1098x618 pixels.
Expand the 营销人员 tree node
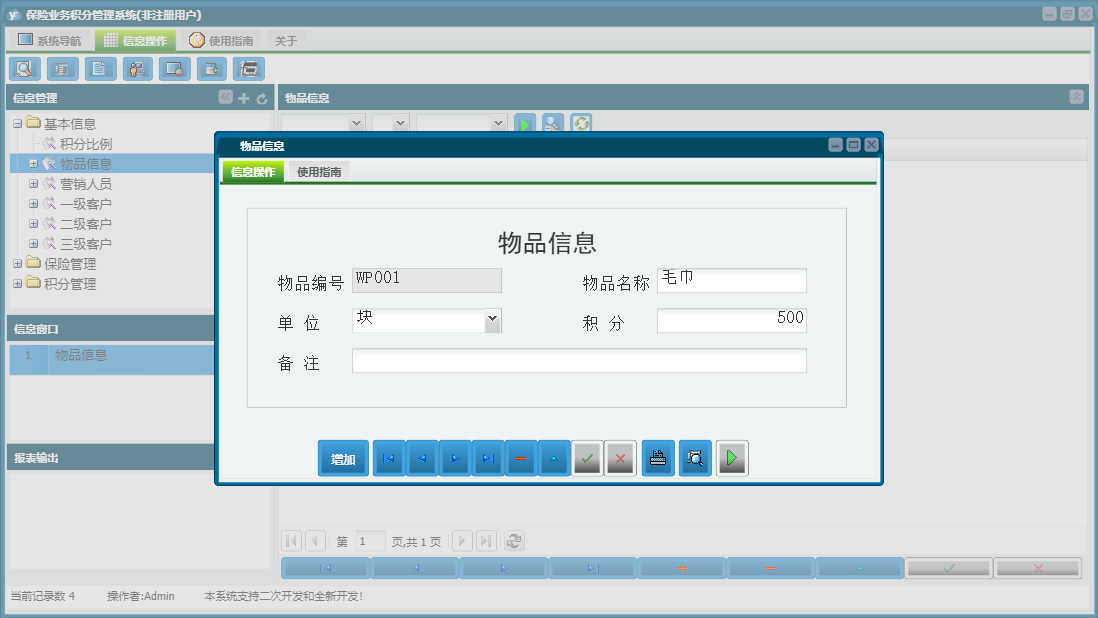(x=35, y=183)
